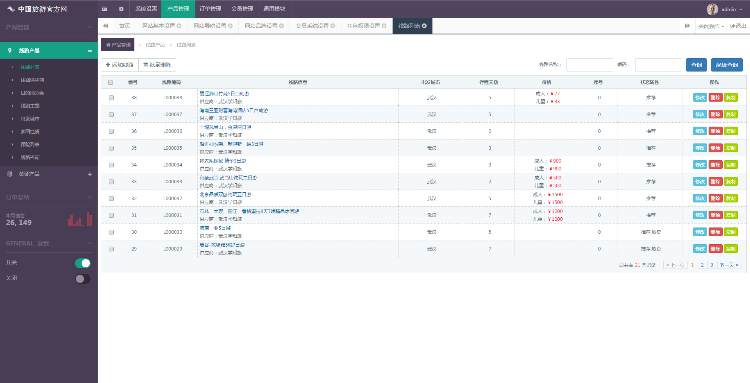Open the route title link in row L000031
The width and height of the screenshot is (750, 383).
tap(249, 211)
